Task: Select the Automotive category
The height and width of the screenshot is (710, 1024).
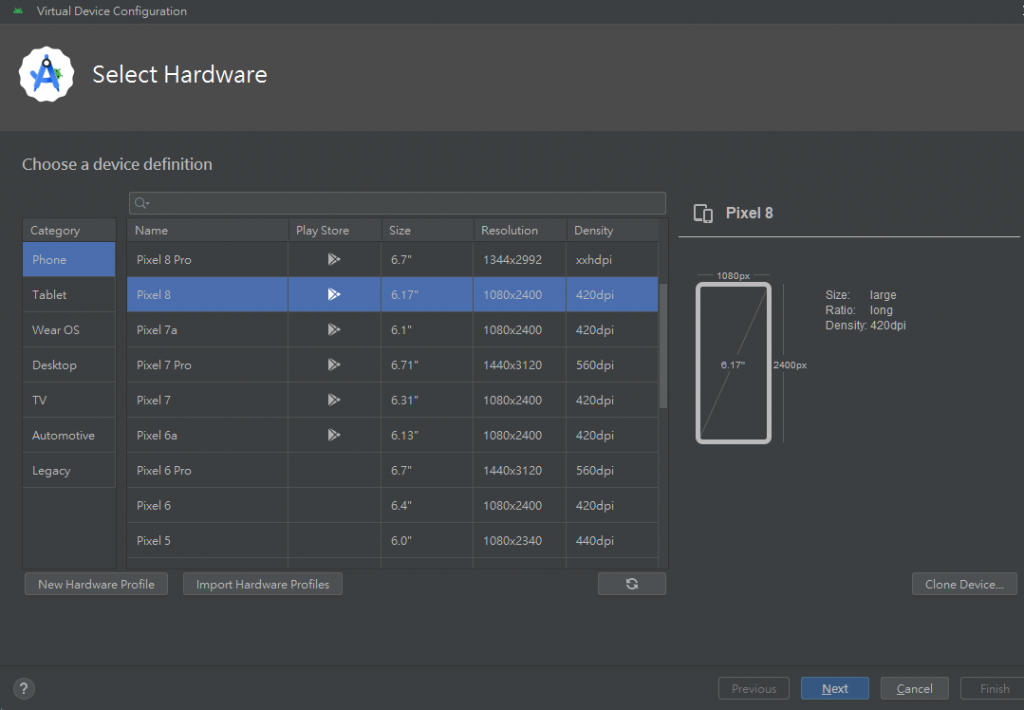Action: (x=69, y=435)
